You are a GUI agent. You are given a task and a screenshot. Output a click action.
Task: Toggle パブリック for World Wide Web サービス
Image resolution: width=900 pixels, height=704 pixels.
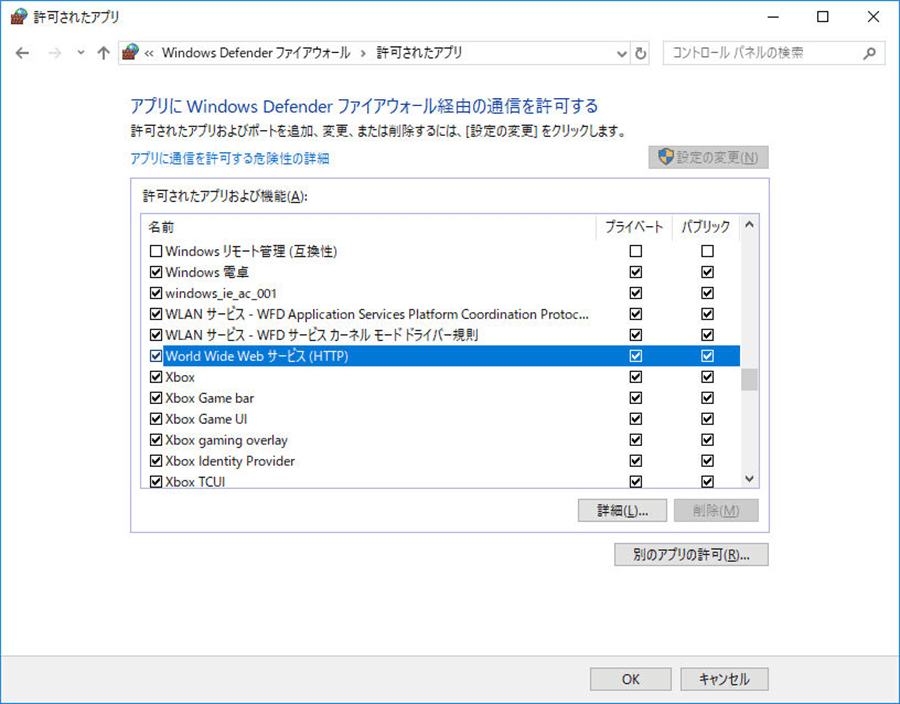pyautogui.click(x=707, y=356)
